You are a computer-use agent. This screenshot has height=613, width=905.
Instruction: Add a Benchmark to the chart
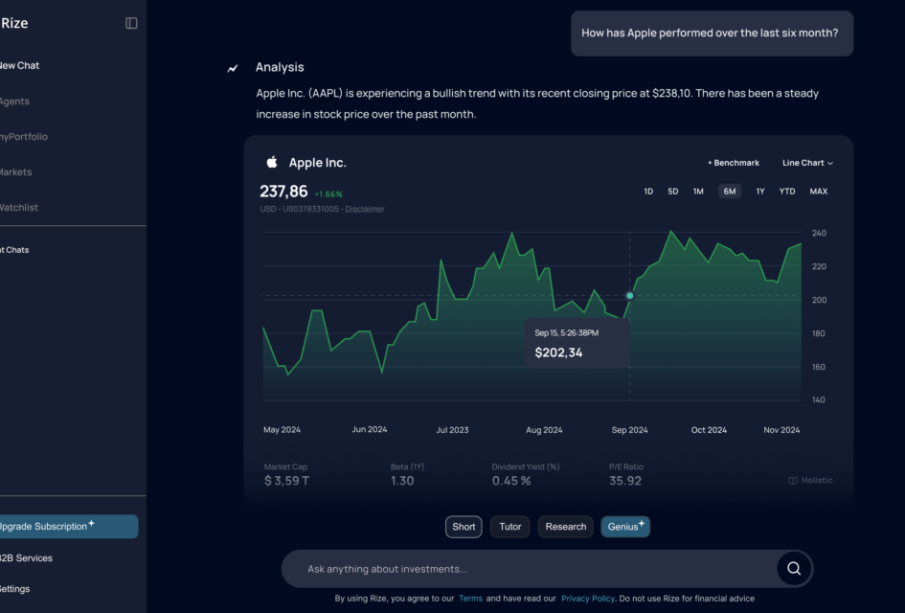point(733,163)
